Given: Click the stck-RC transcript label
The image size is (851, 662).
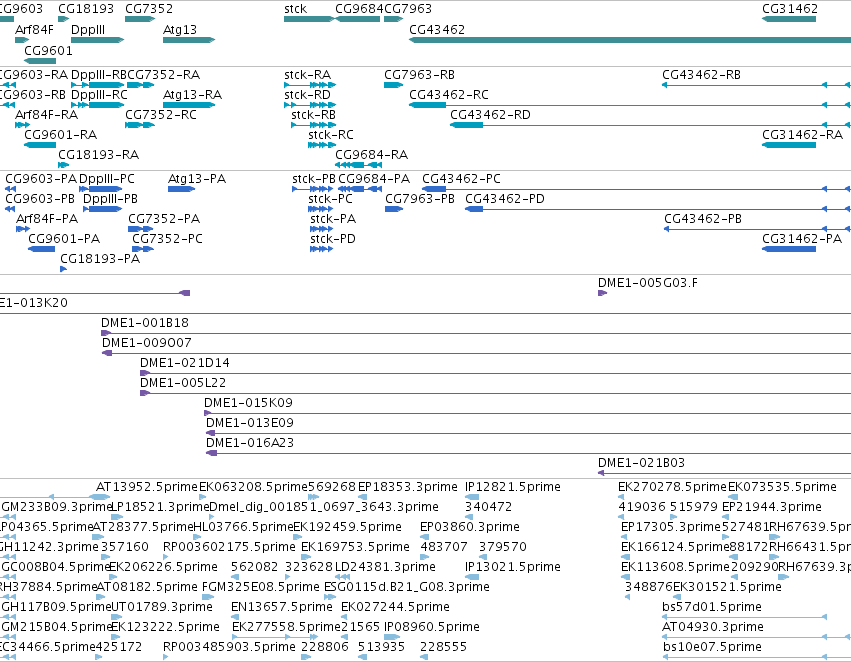Looking at the screenshot, I should pyautogui.click(x=331, y=135).
